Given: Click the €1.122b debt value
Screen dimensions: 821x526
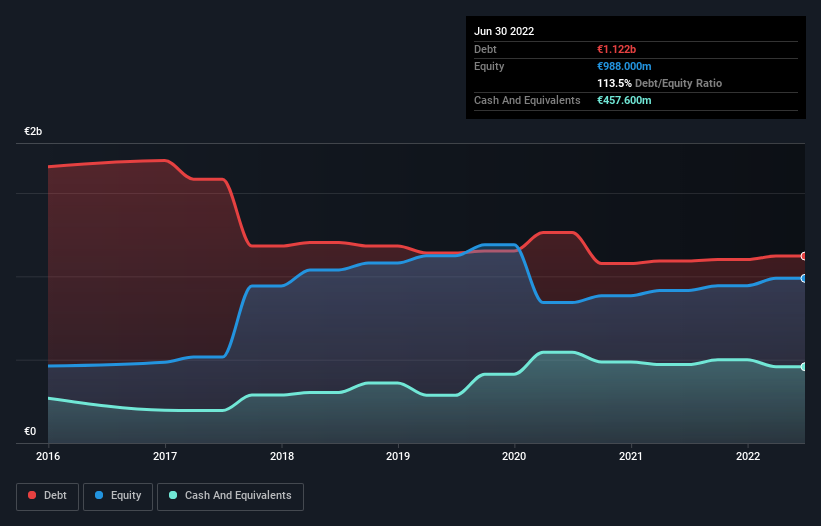Looking at the screenshot, I should [616, 49].
